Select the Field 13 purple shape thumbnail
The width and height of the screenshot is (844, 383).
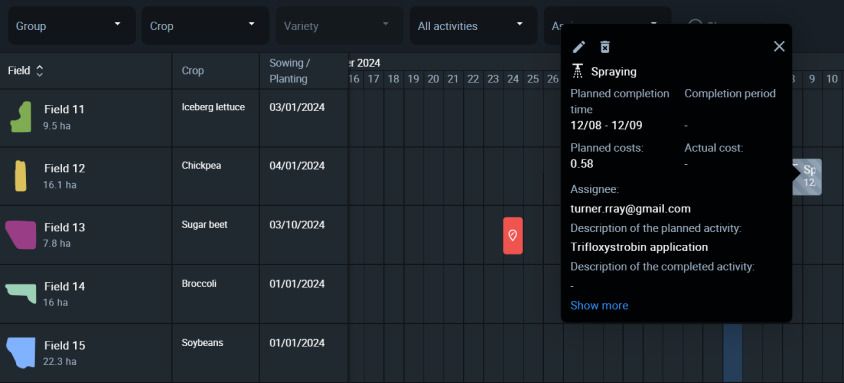point(20,235)
